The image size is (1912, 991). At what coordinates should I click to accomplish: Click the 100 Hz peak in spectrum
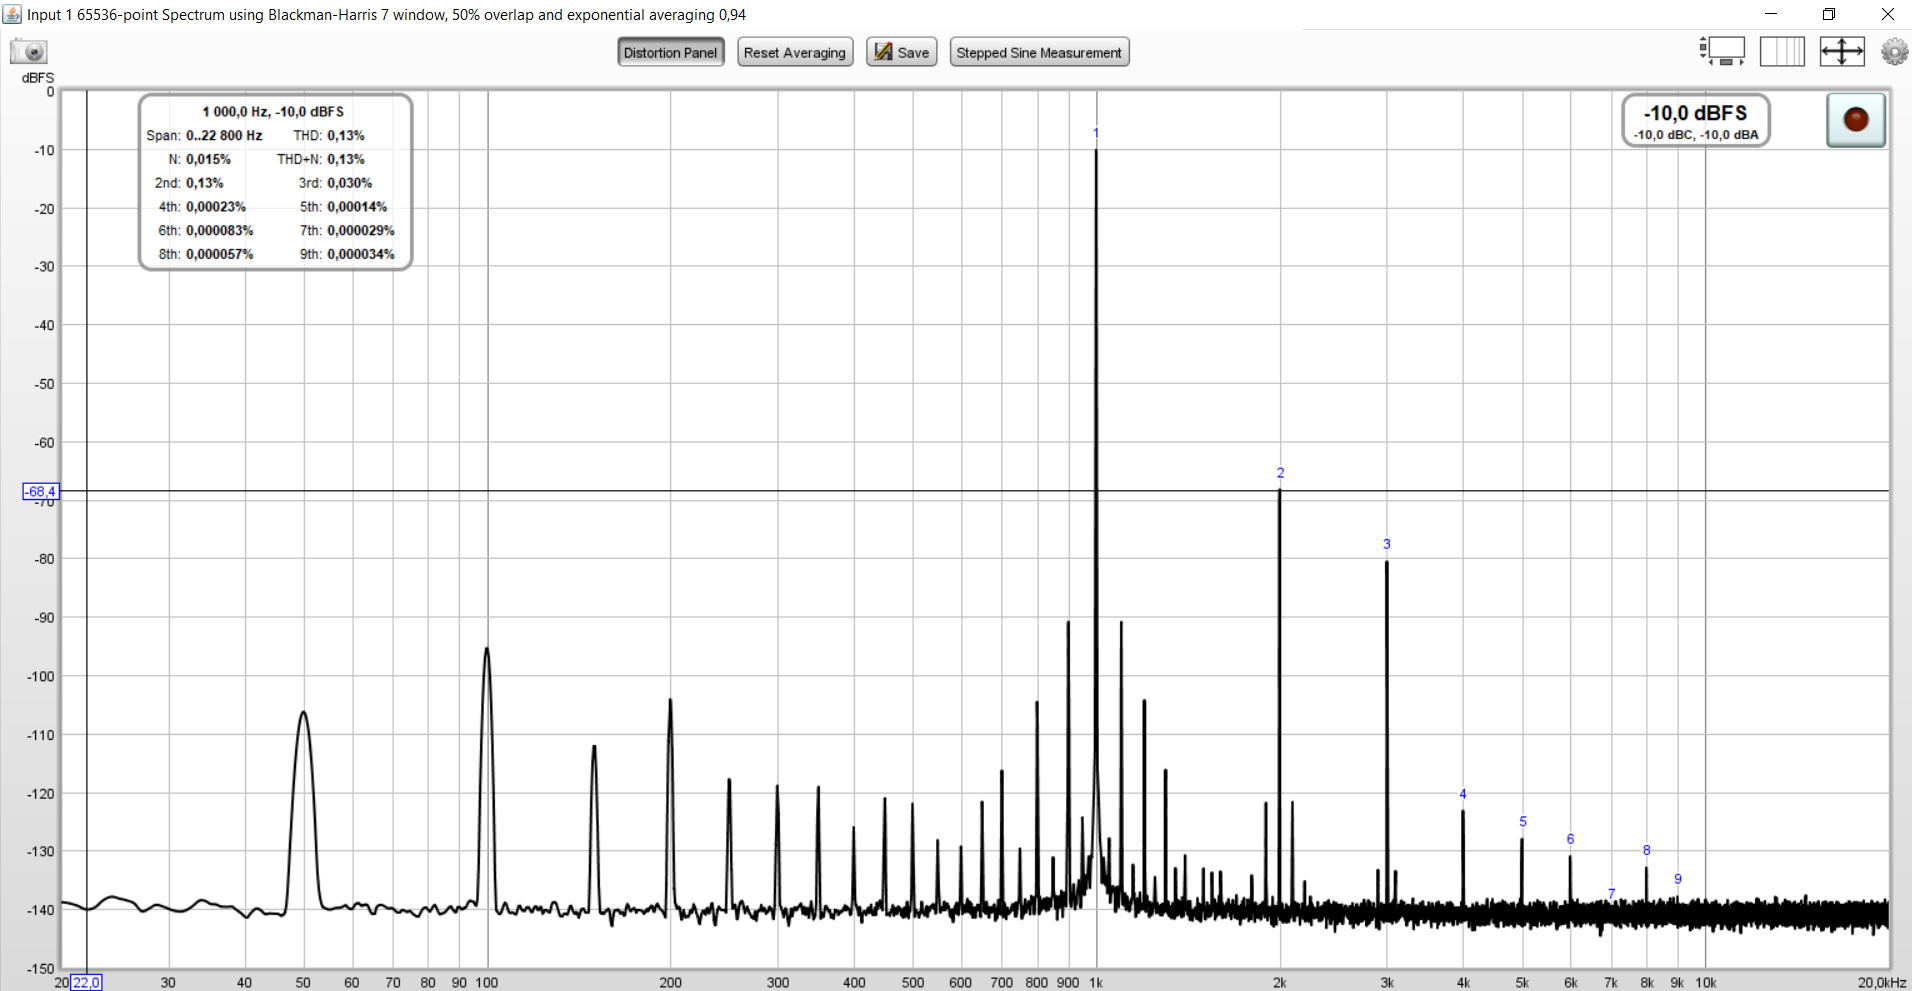point(487,649)
